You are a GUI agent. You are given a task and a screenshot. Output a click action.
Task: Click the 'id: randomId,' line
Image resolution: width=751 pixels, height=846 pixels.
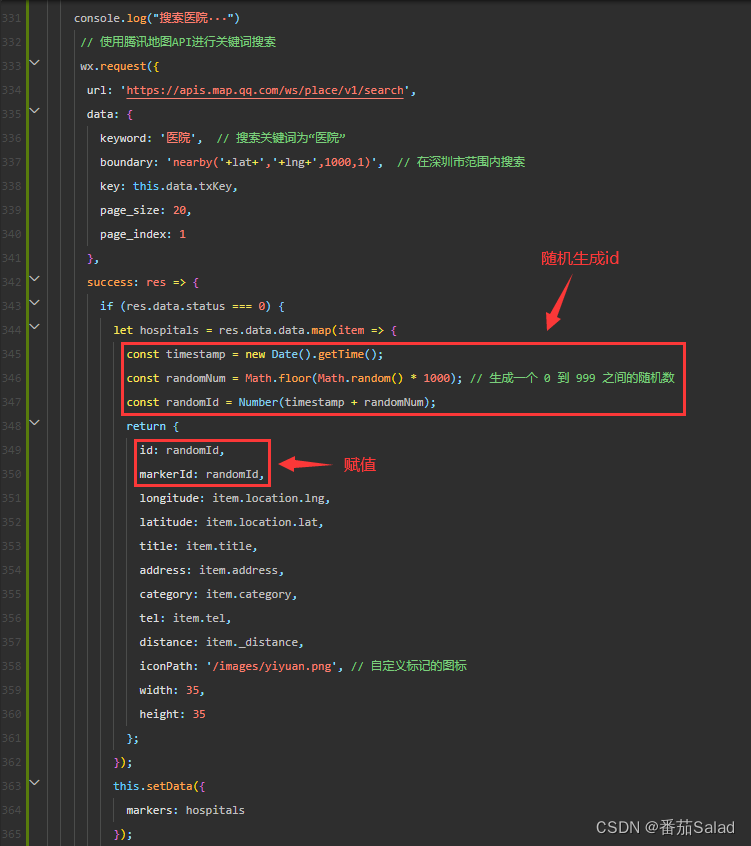click(182, 451)
